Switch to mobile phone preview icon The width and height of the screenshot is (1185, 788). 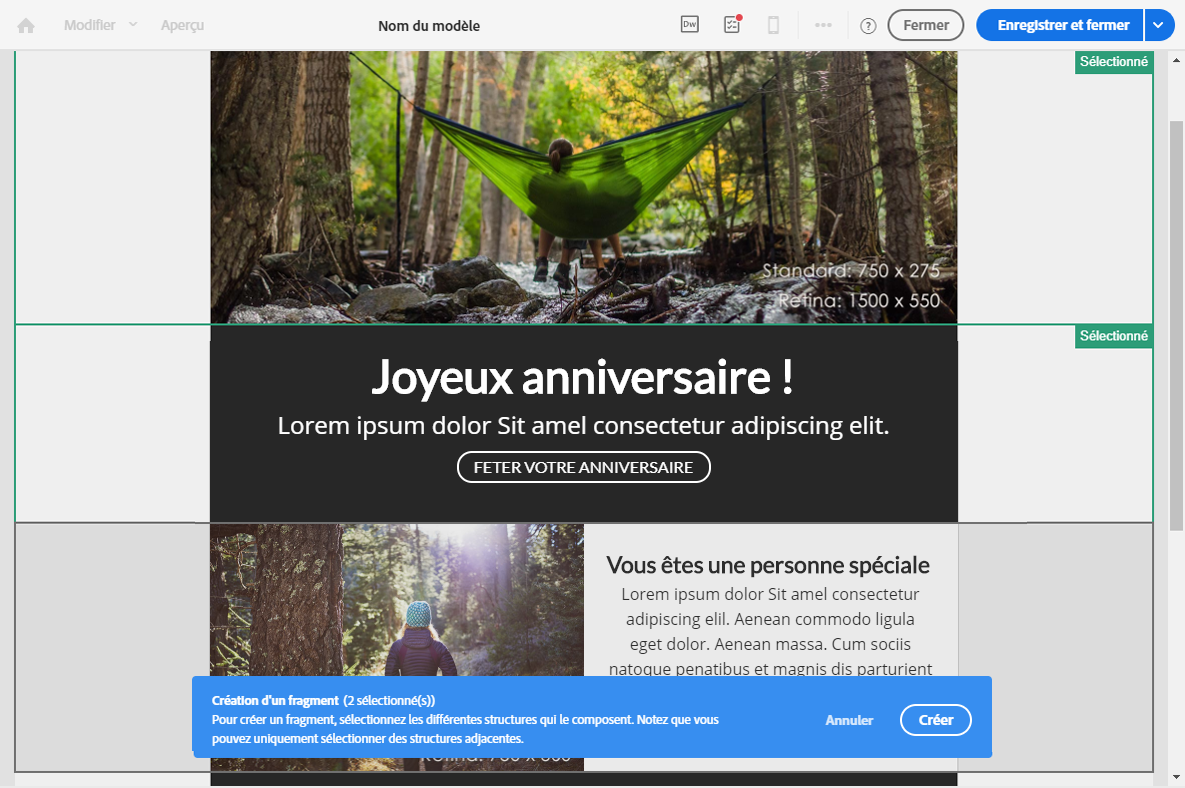(773, 25)
